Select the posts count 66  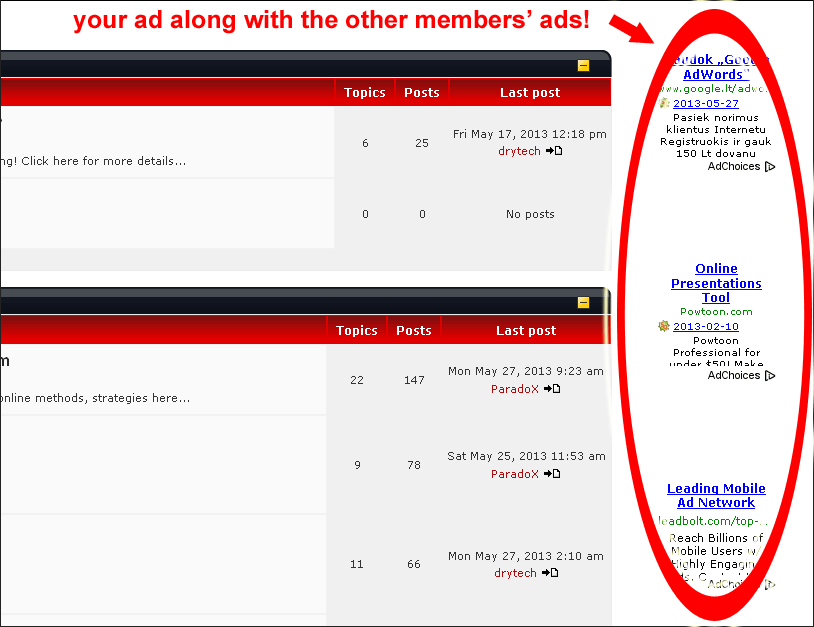[414, 564]
